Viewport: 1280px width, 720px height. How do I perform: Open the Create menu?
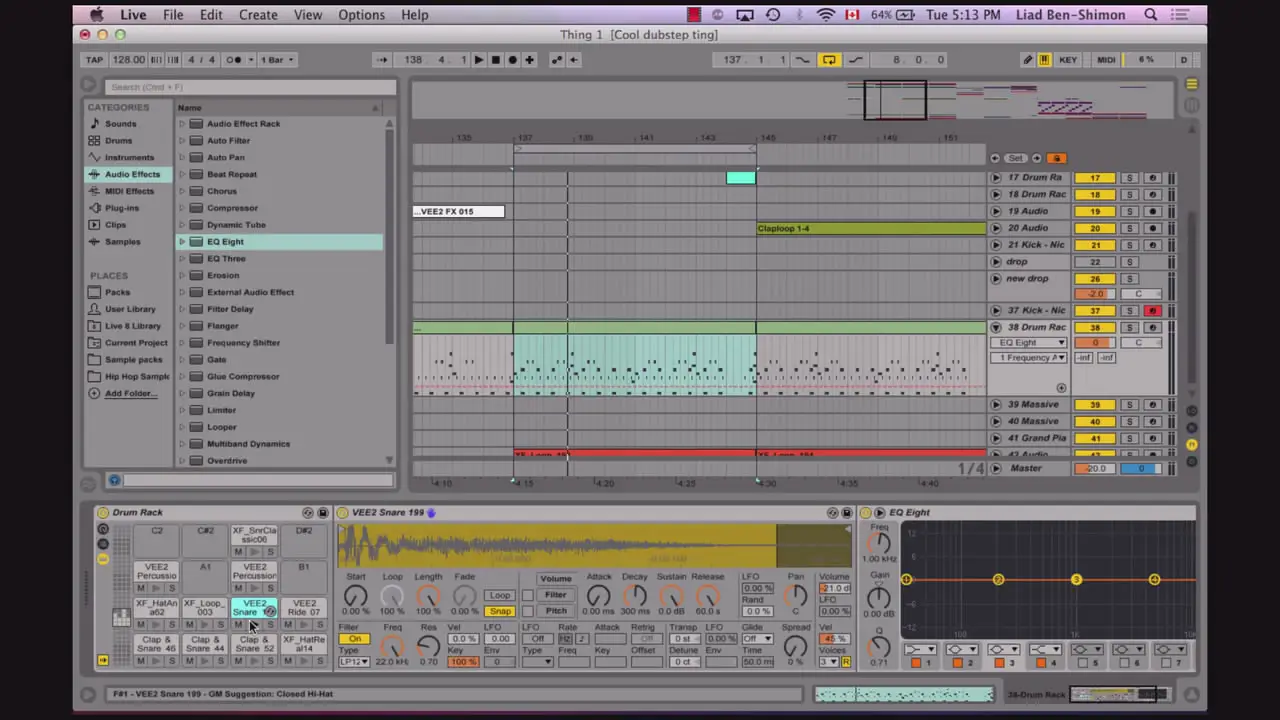pyautogui.click(x=258, y=15)
